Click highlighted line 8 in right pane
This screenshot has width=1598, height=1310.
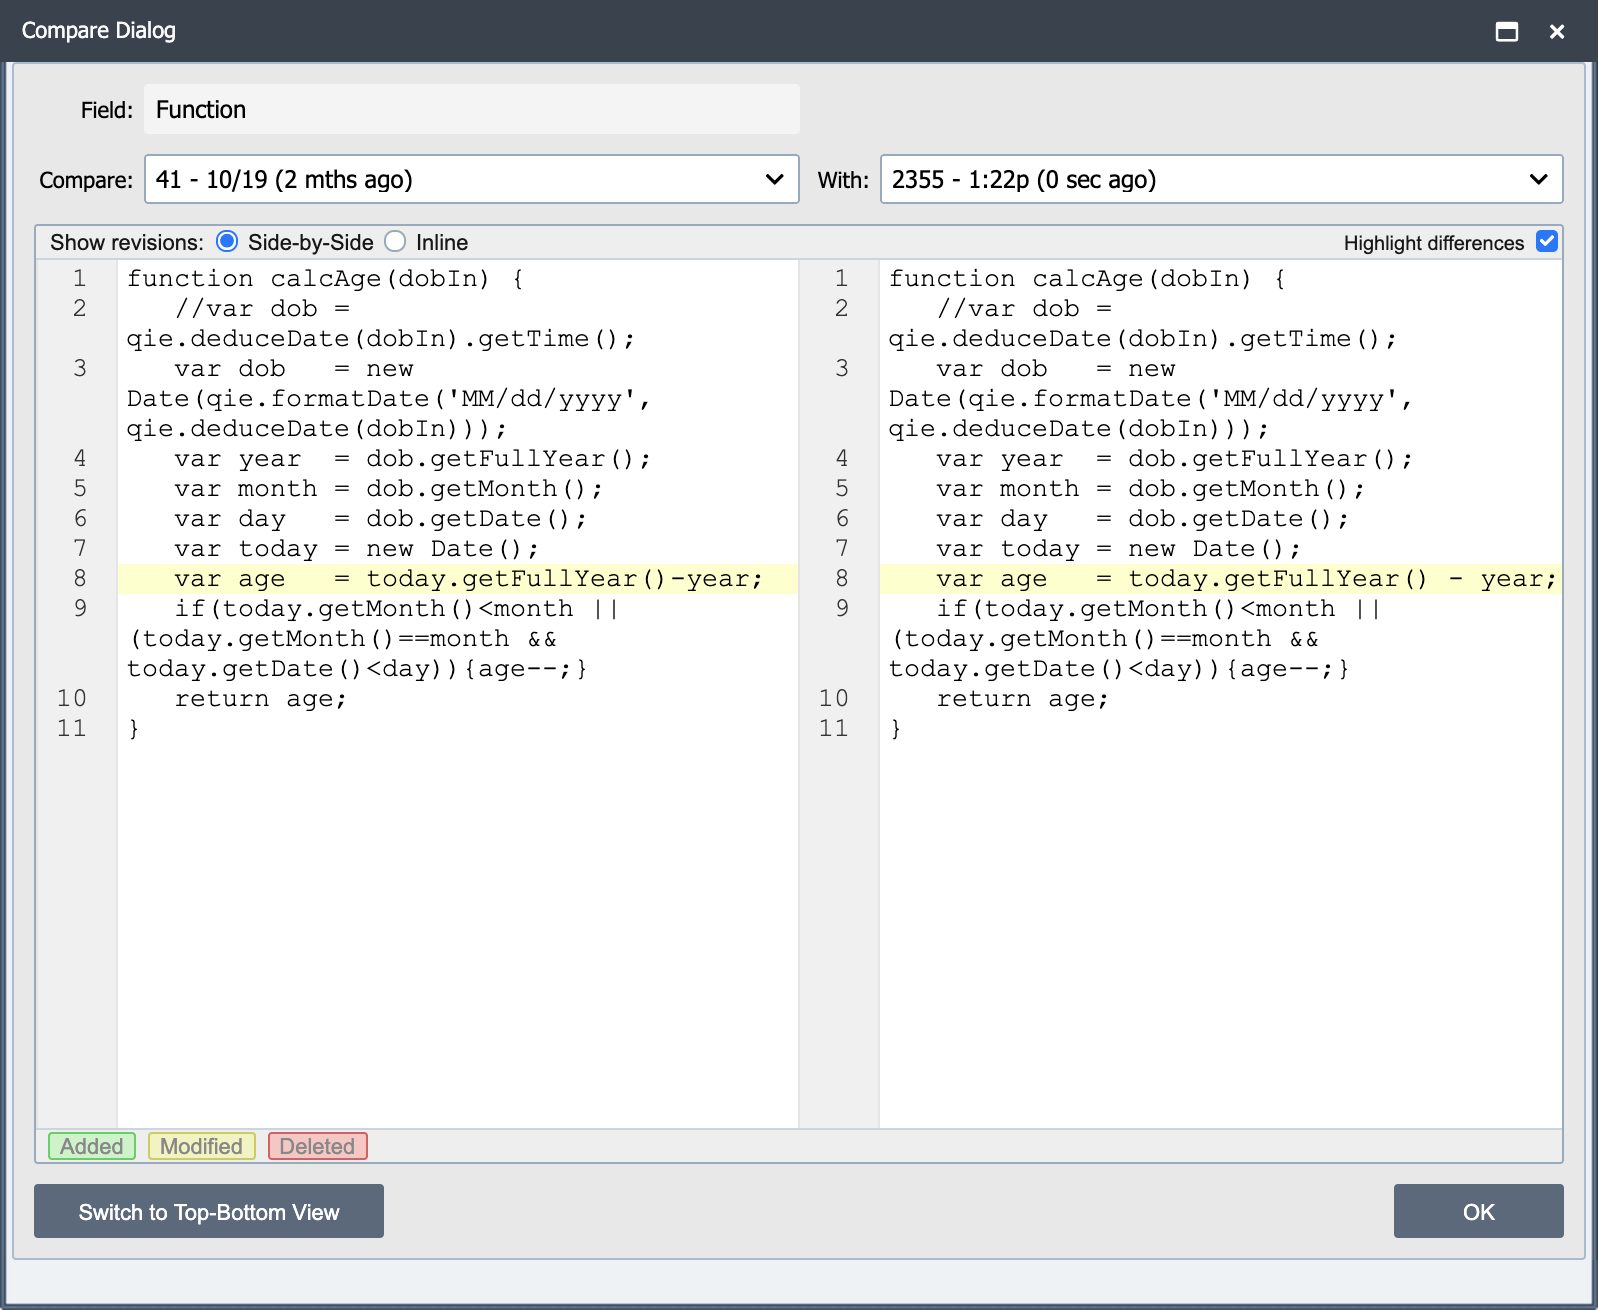[1220, 579]
